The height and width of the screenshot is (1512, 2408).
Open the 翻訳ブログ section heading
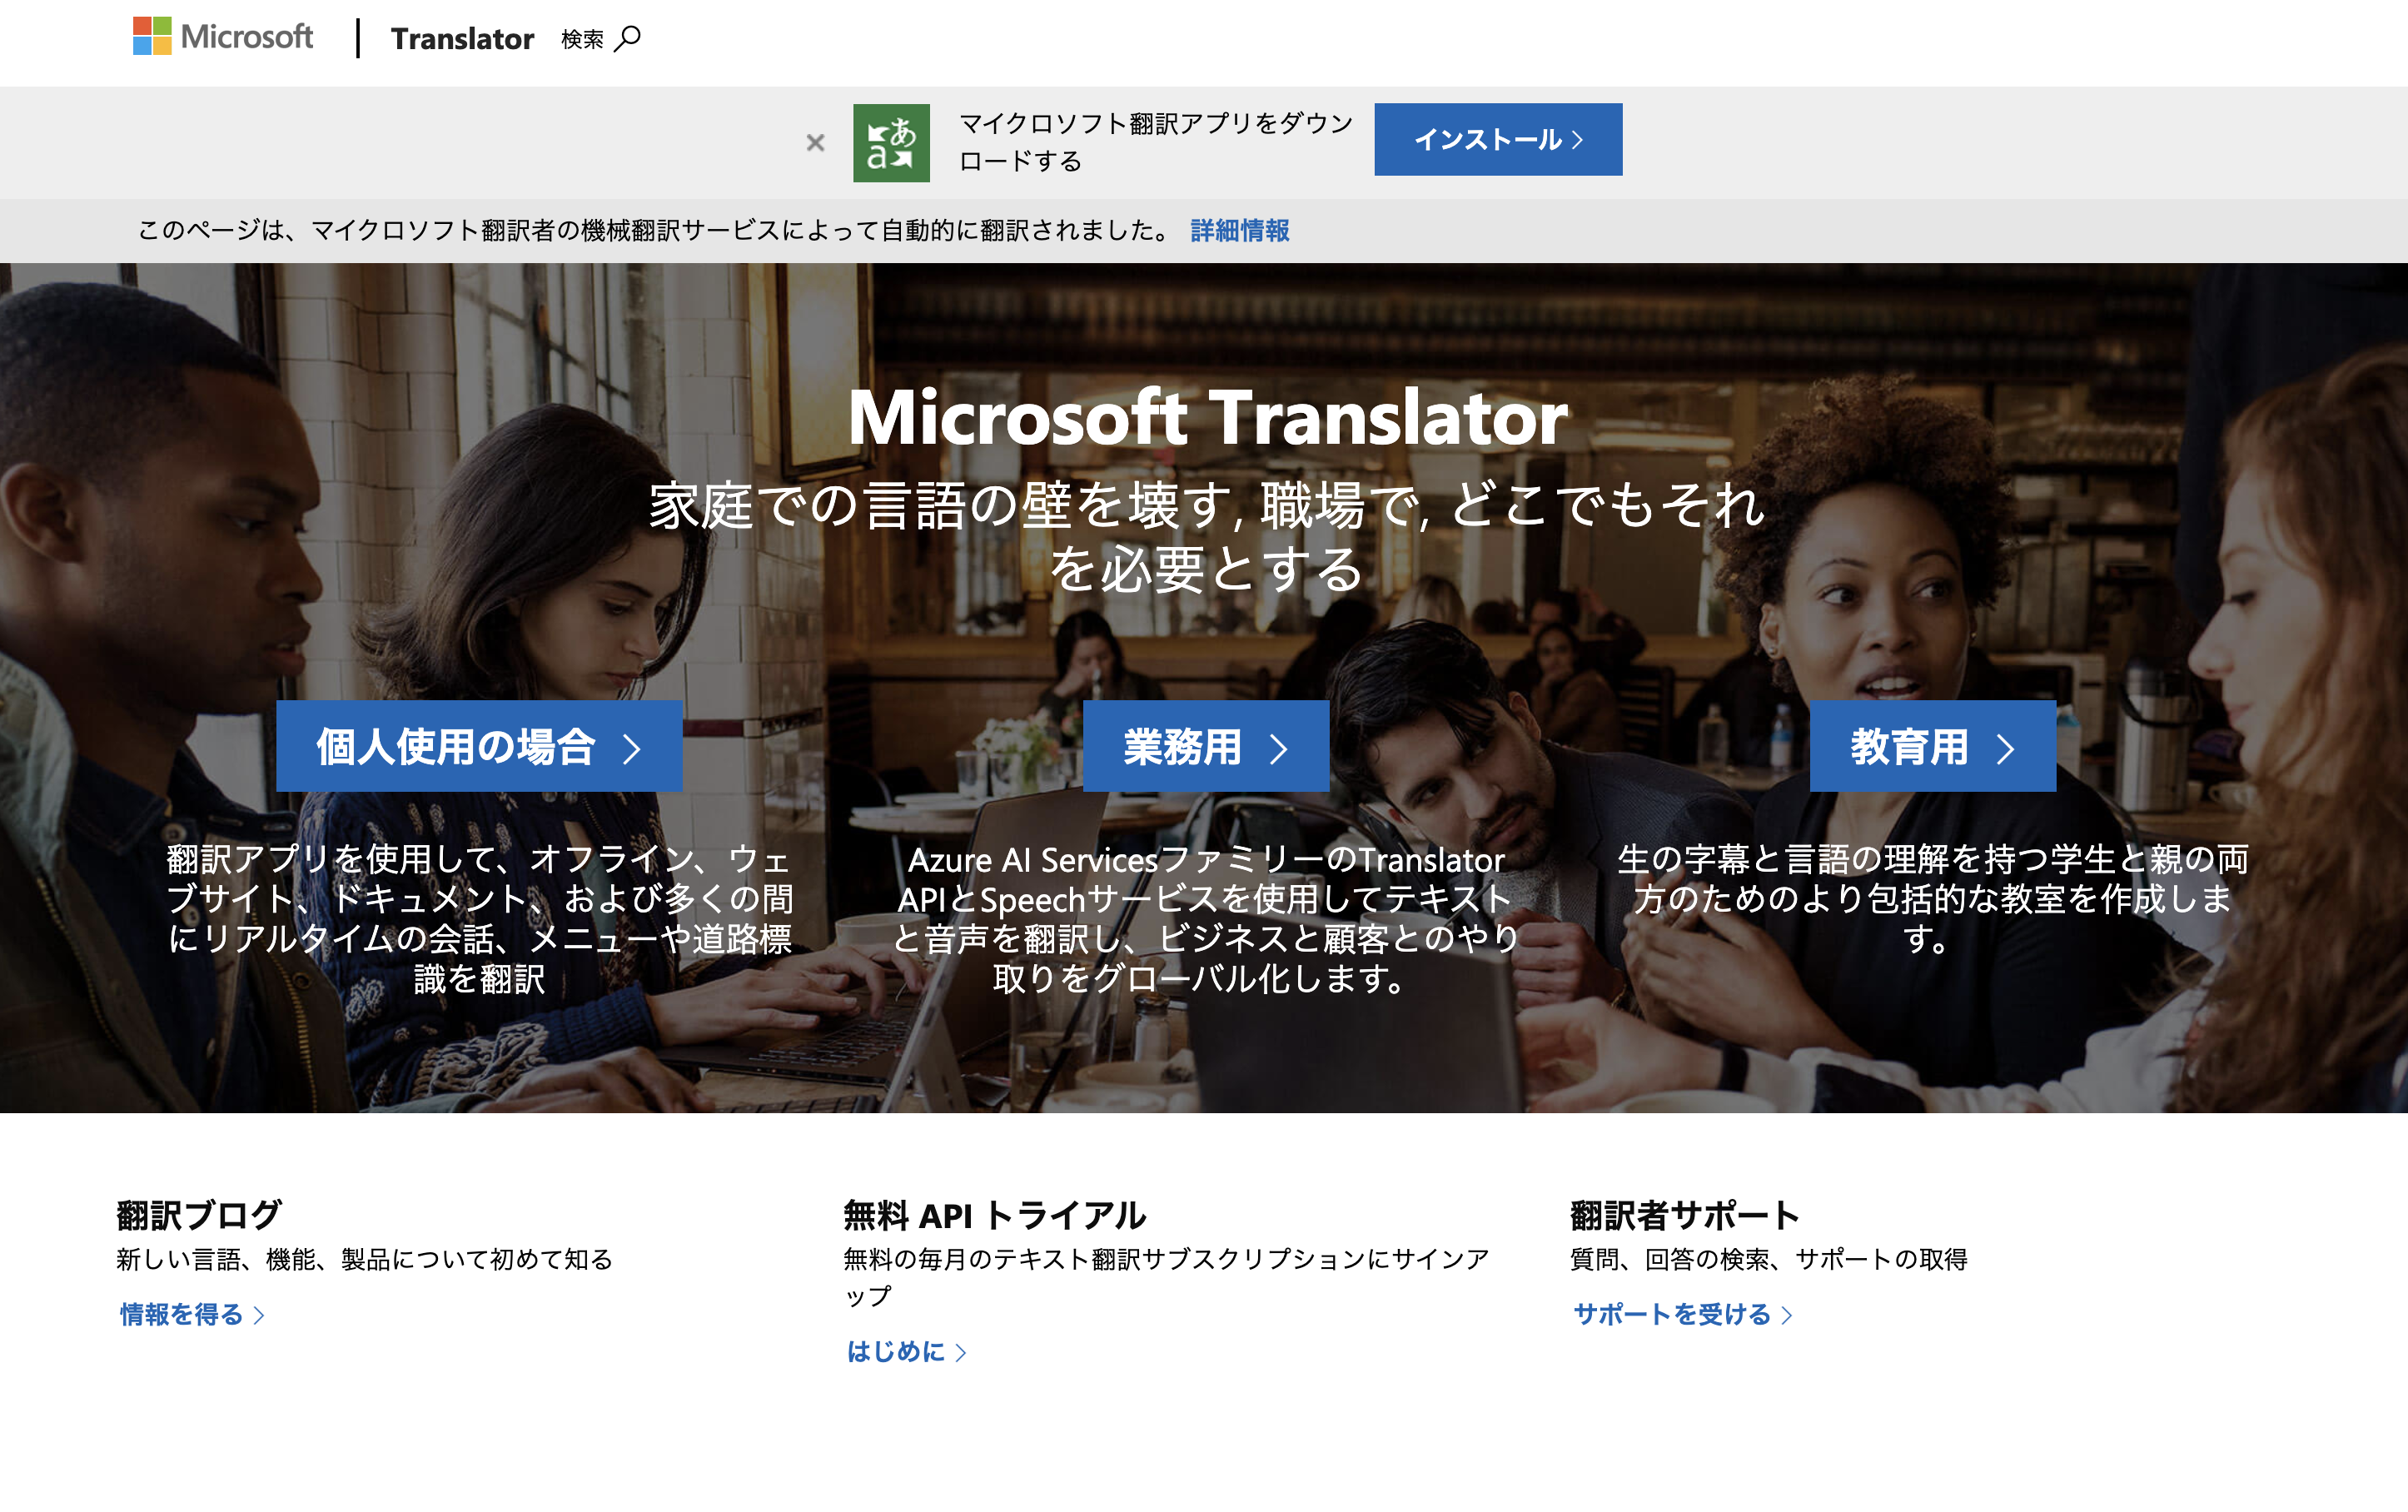(198, 1213)
